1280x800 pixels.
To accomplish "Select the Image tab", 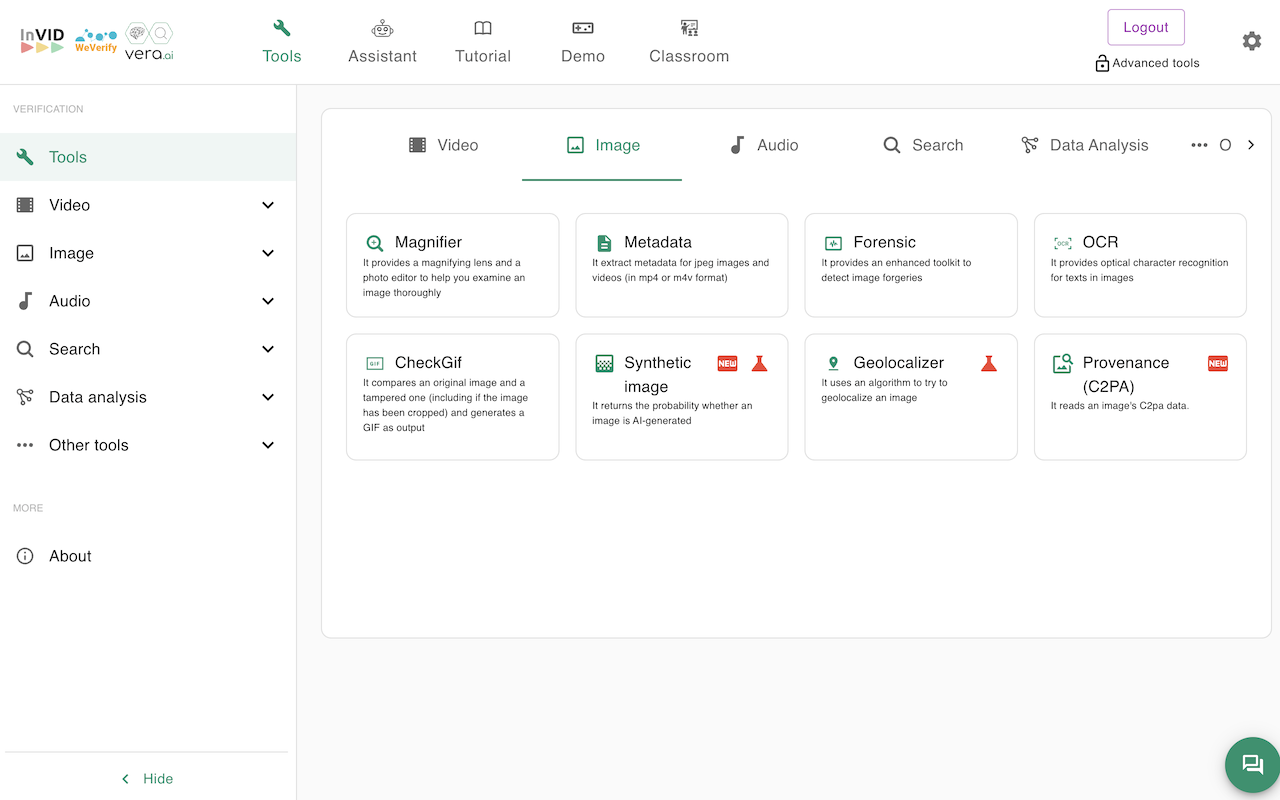I will (x=602, y=145).
